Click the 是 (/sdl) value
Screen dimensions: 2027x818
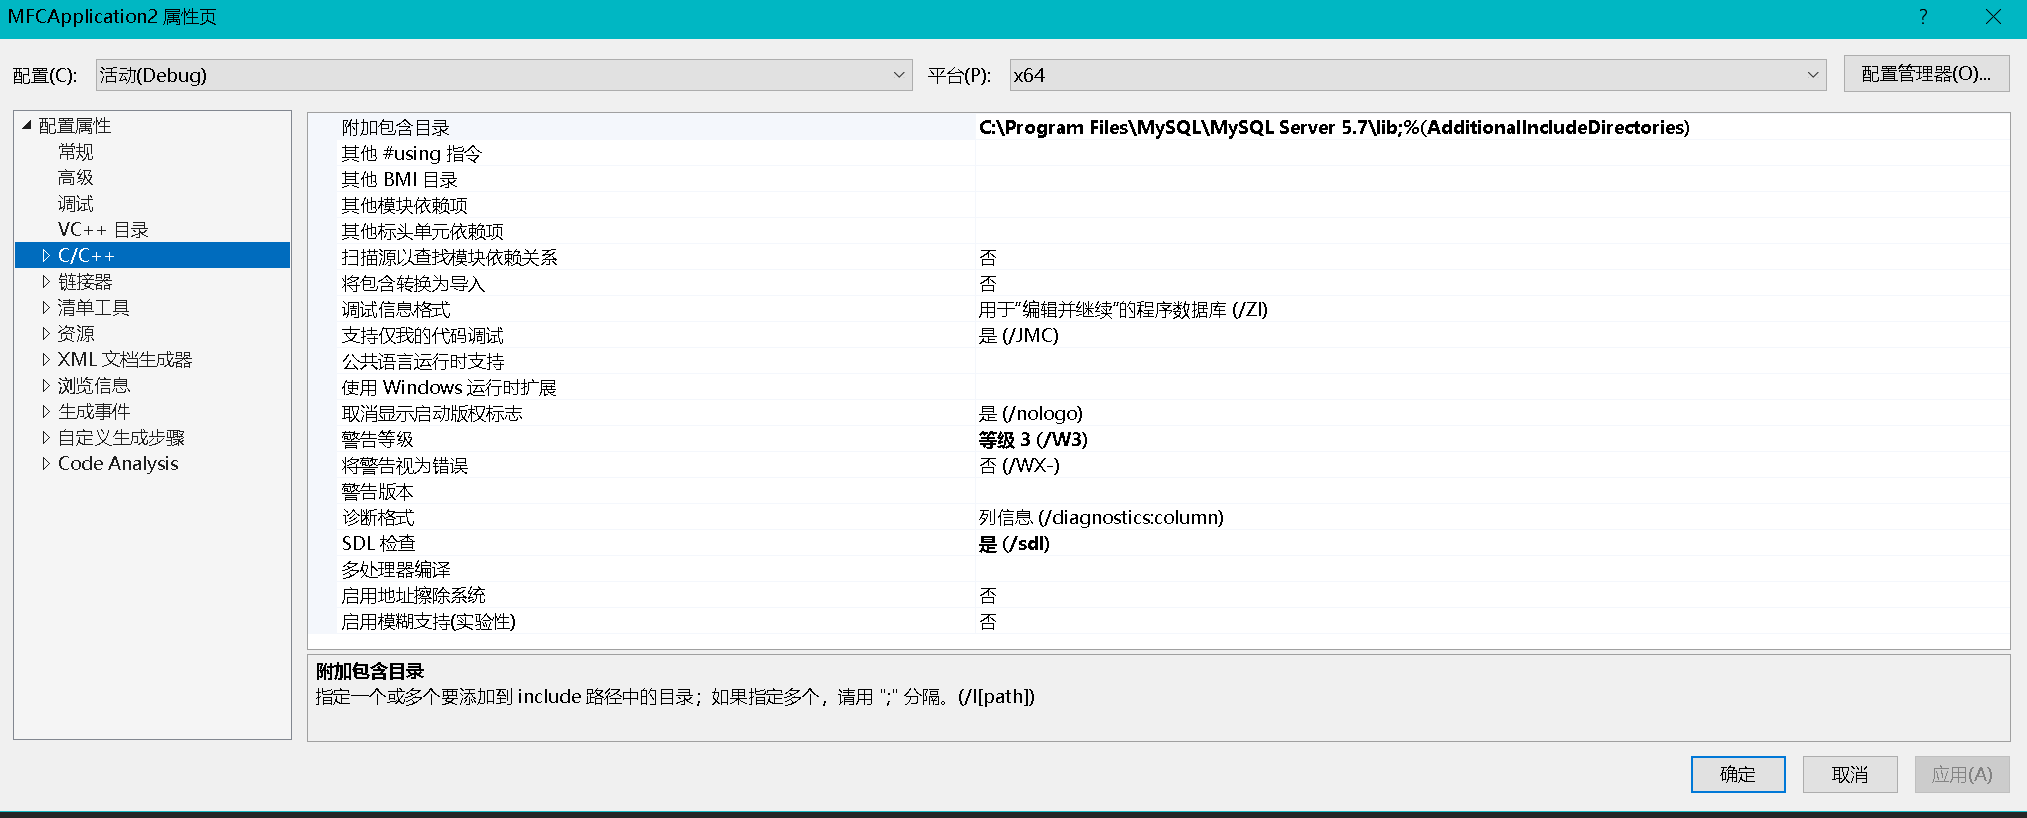1014,544
